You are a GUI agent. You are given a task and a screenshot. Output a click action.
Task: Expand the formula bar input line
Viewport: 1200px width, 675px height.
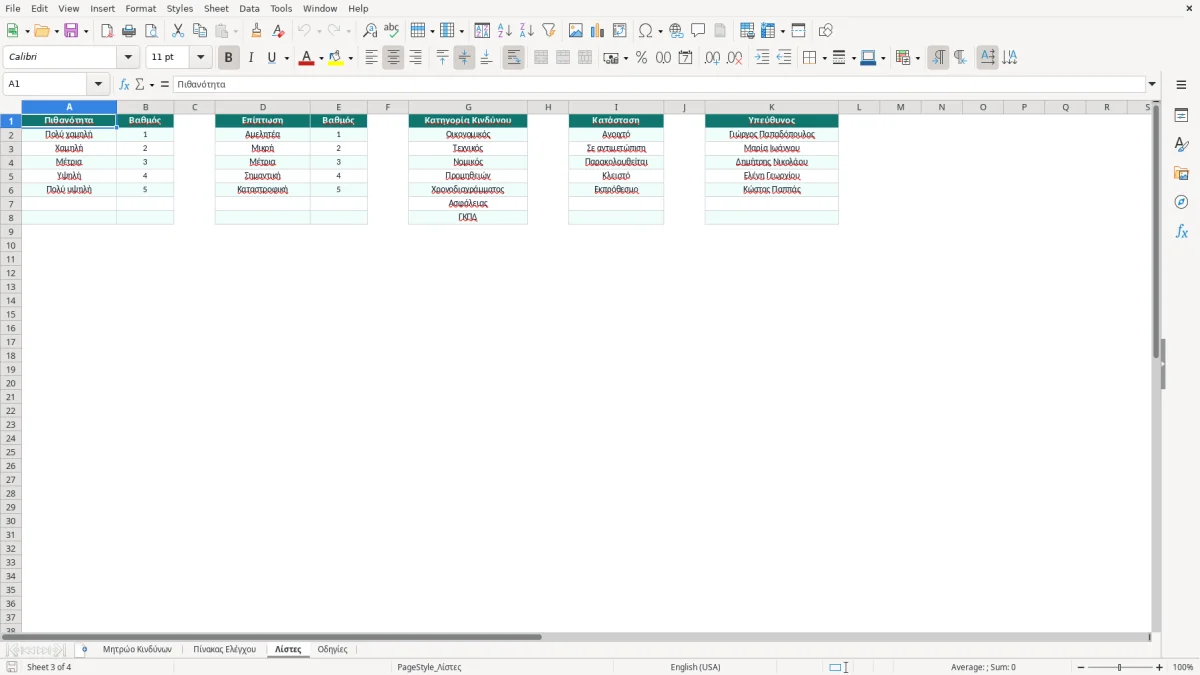coord(1152,85)
